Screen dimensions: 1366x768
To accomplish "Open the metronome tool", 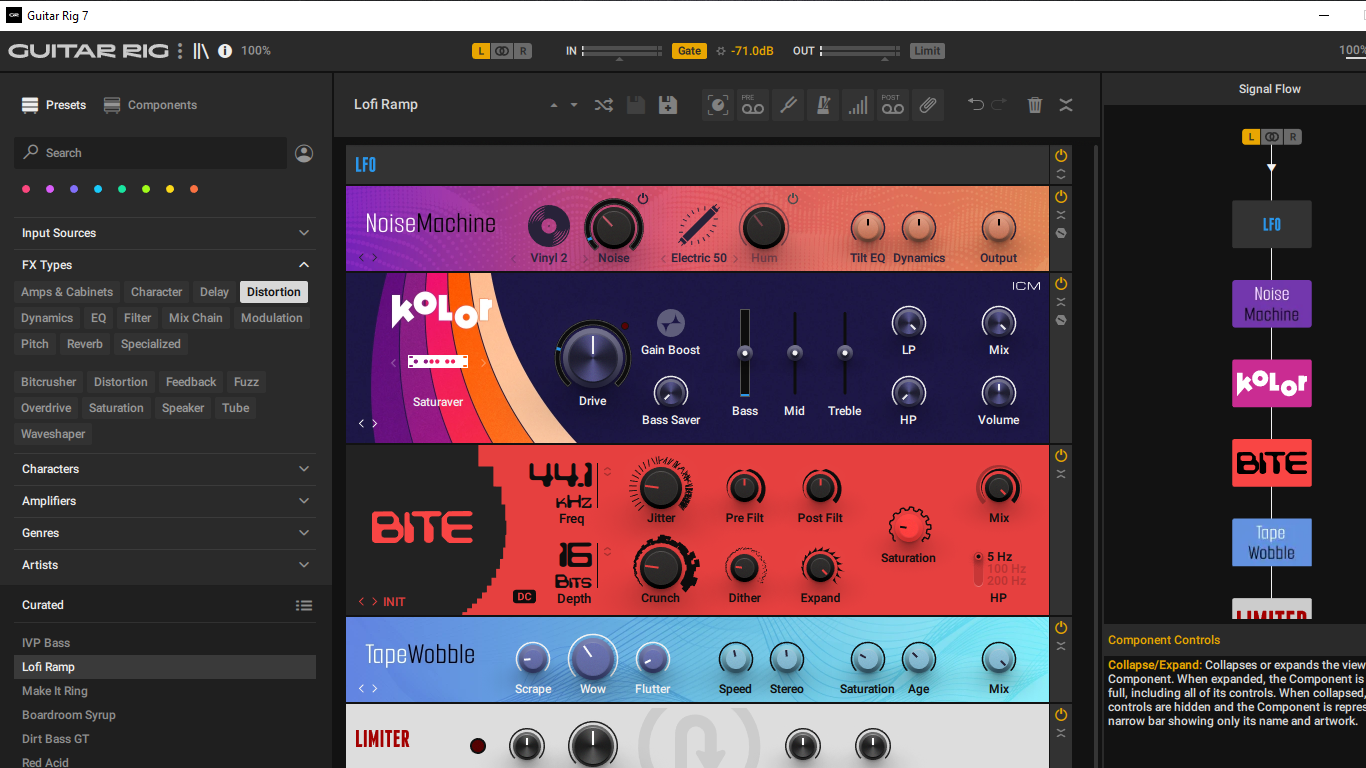I will (x=823, y=105).
